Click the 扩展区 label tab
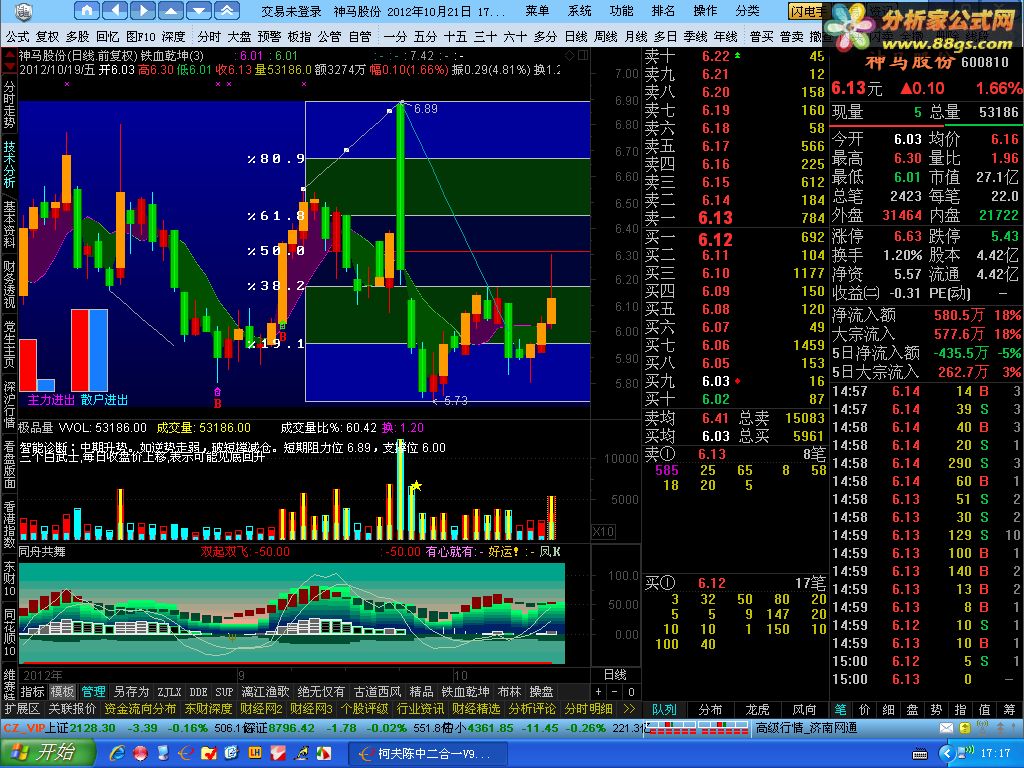The height and width of the screenshot is (768, 1024). [23, 709]
